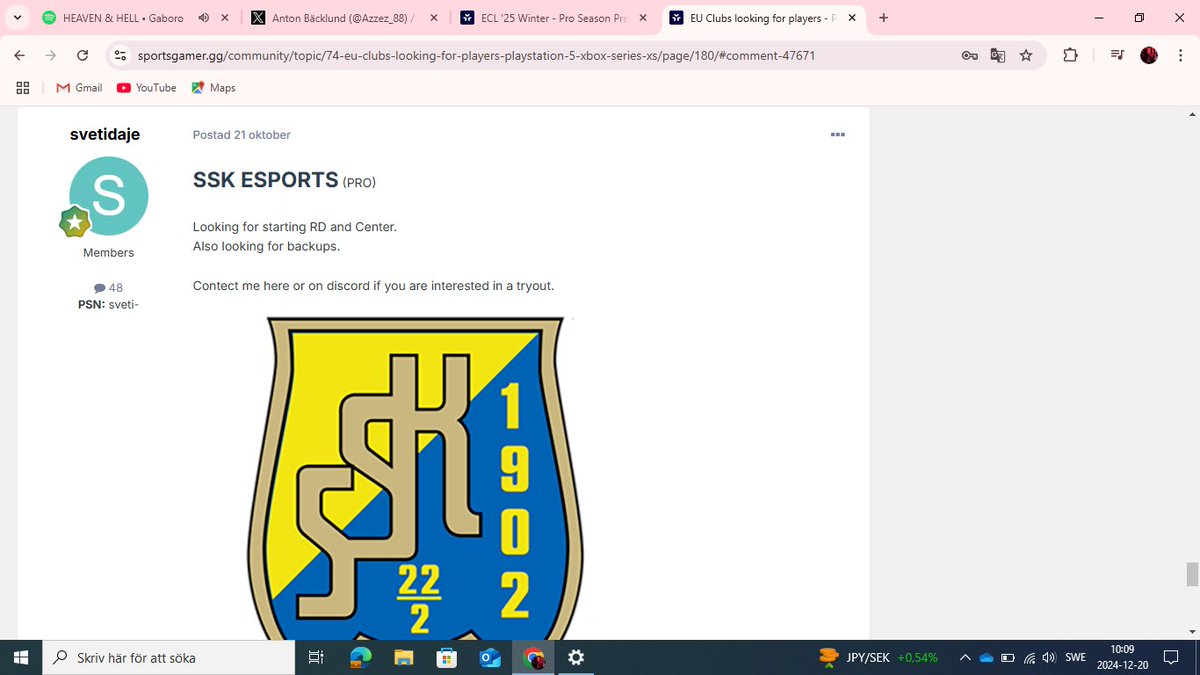Open the Gmail bookmark
This screenshot has height=675, width=1200.
[79, 88]
